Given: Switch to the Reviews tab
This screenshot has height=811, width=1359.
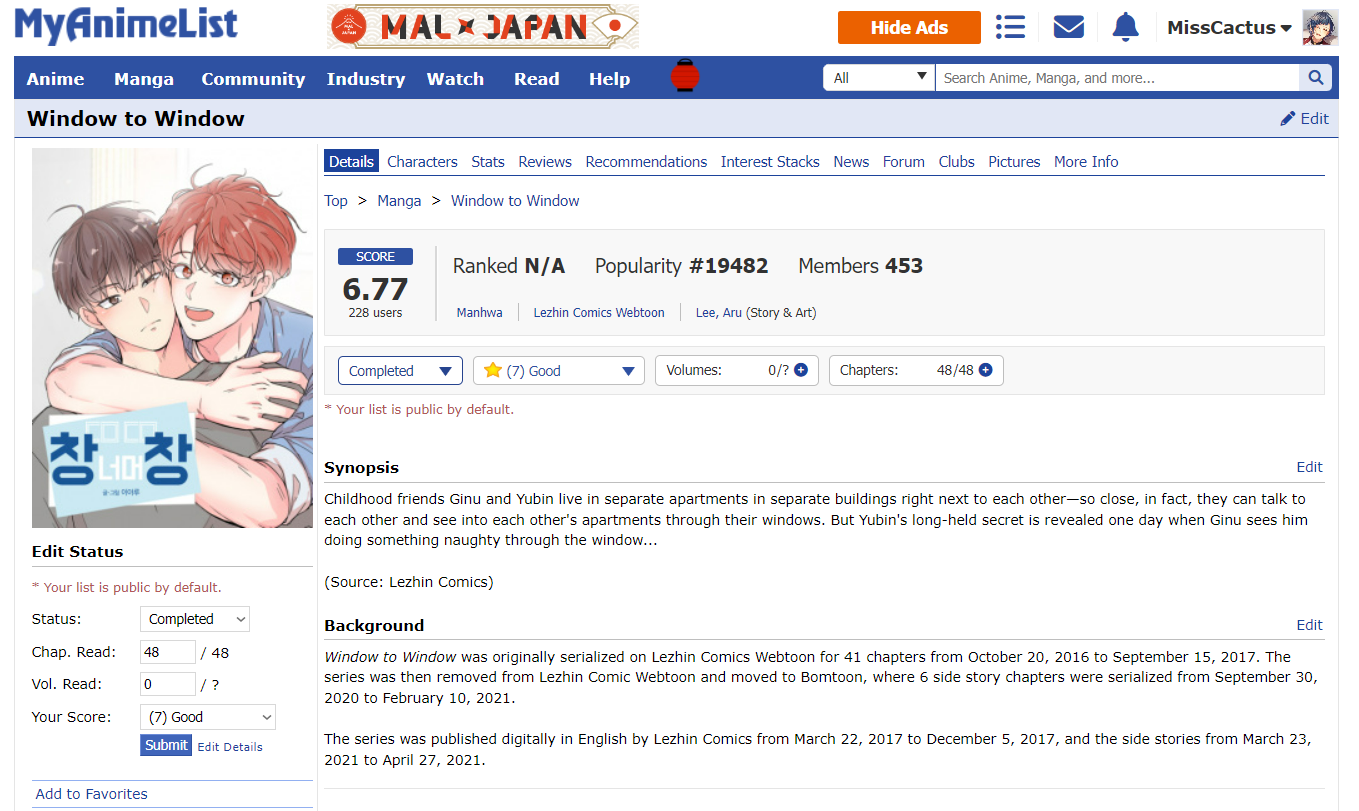Looking at the screenshot, I should click(545, 162).
